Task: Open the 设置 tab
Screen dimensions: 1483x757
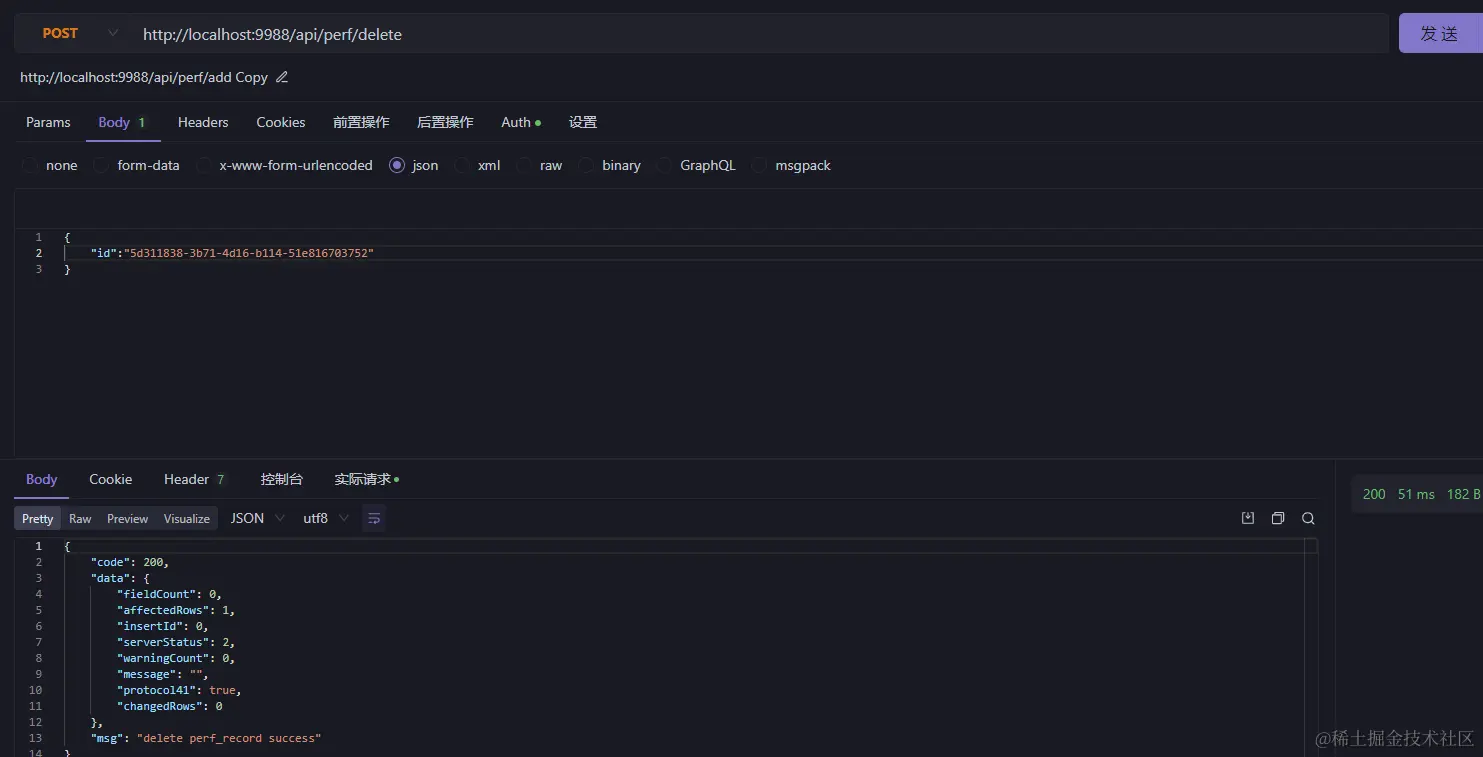Action: [x=583, y=122]
